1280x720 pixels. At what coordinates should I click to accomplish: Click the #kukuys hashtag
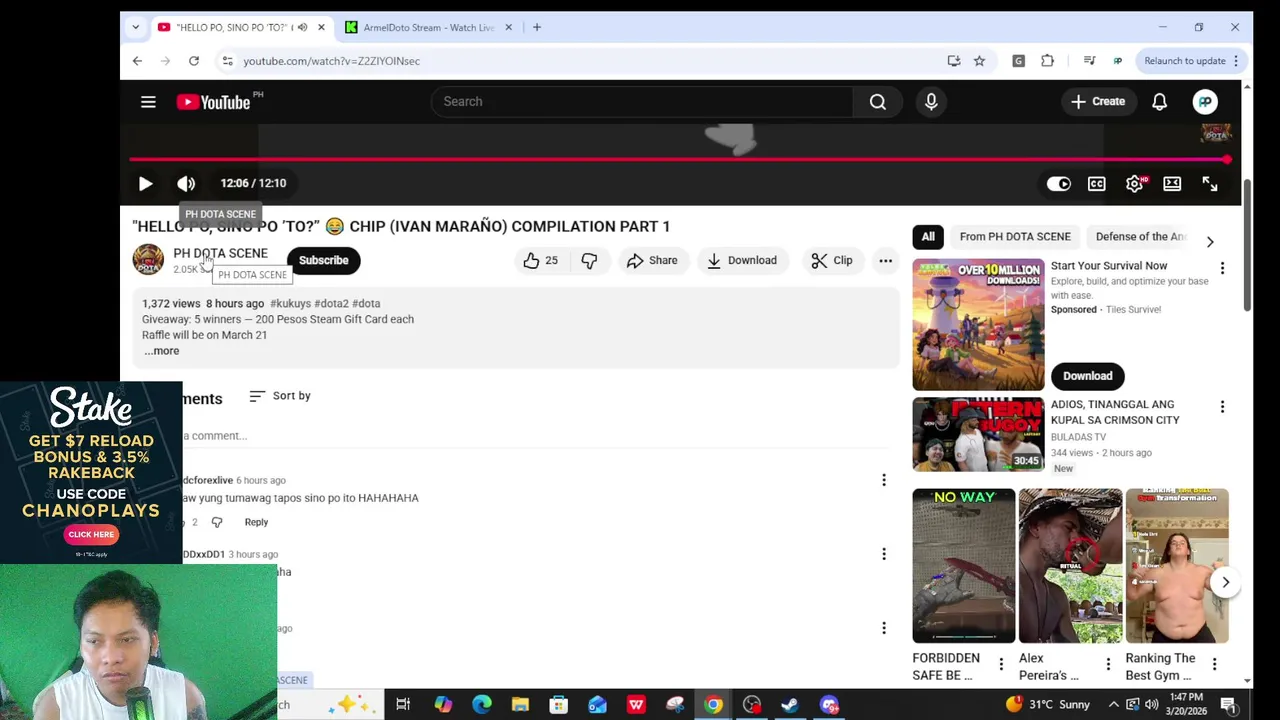pyautogui.click(x=290, y=303)
